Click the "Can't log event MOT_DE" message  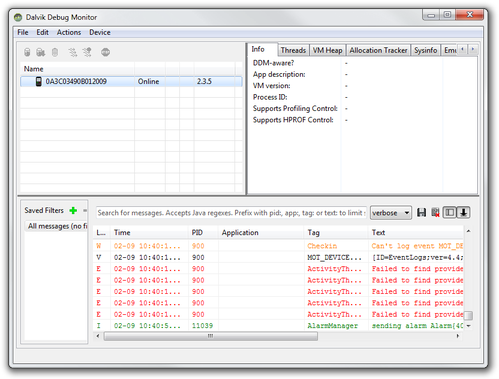coord(417,246)
